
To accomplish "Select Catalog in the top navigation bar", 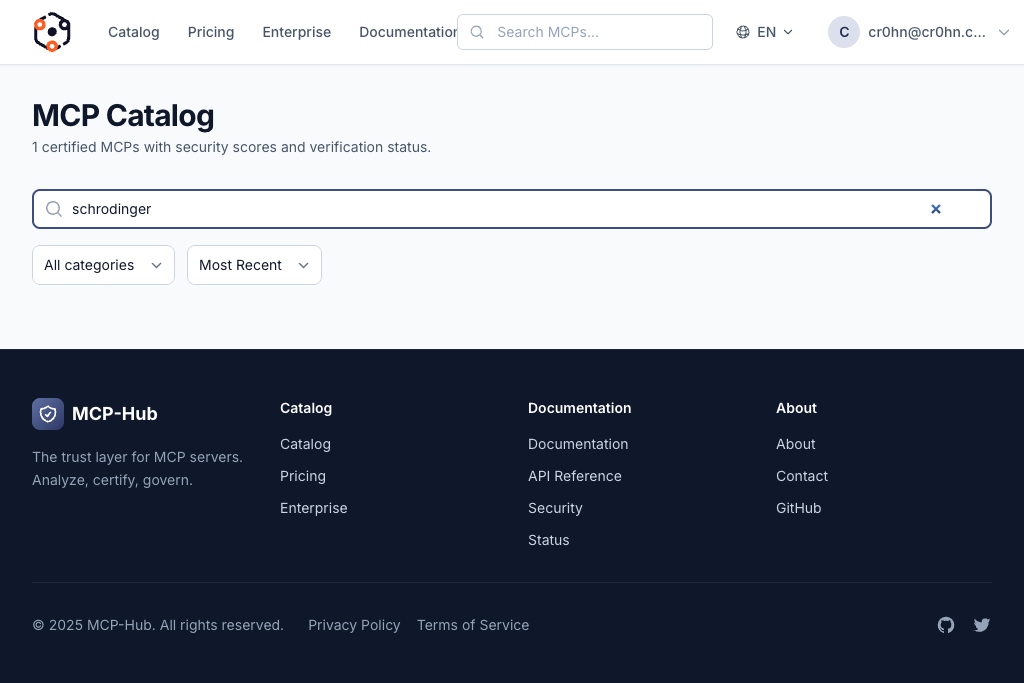I will (134, 32).
